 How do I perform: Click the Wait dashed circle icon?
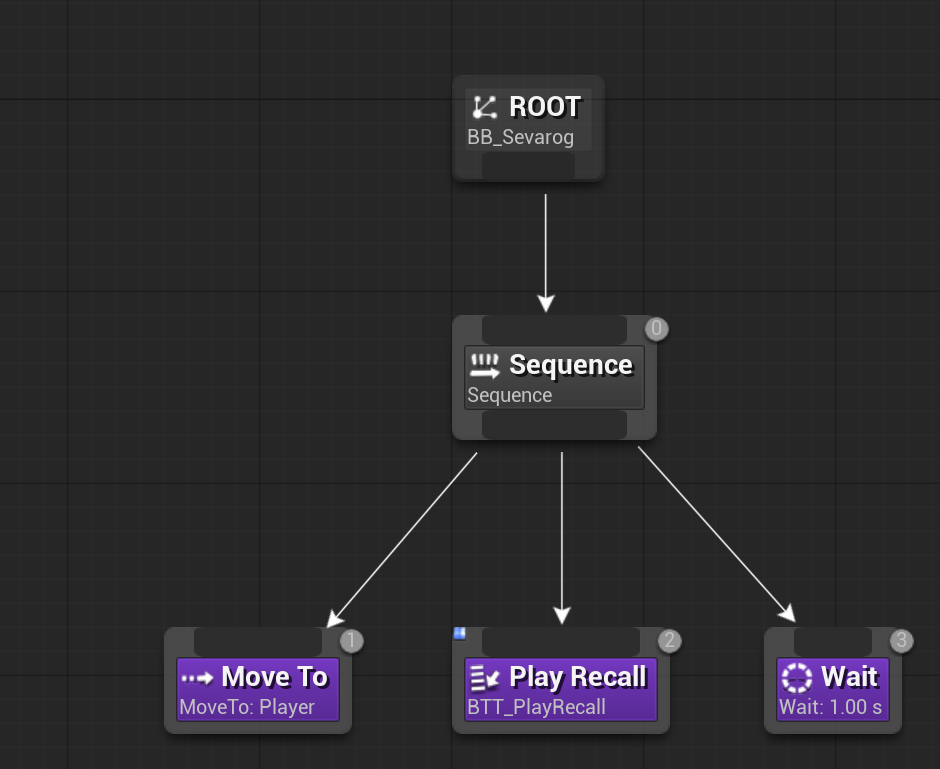click(797, 678)
